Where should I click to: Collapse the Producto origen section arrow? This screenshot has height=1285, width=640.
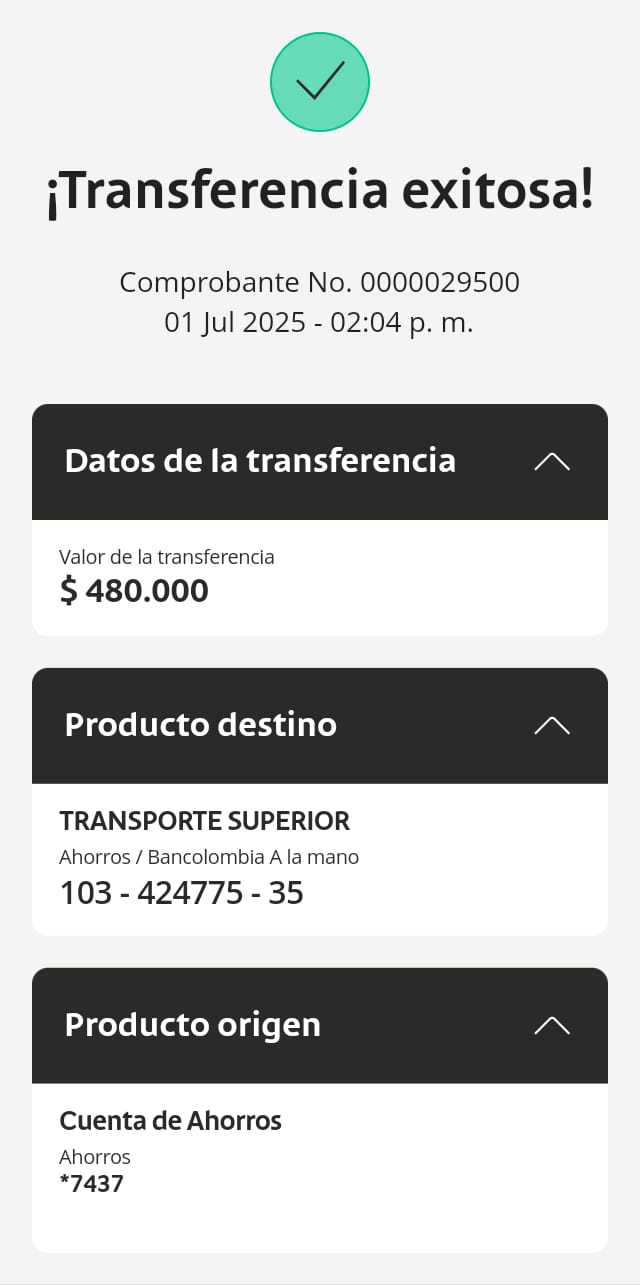click(x=552, y=1025)
